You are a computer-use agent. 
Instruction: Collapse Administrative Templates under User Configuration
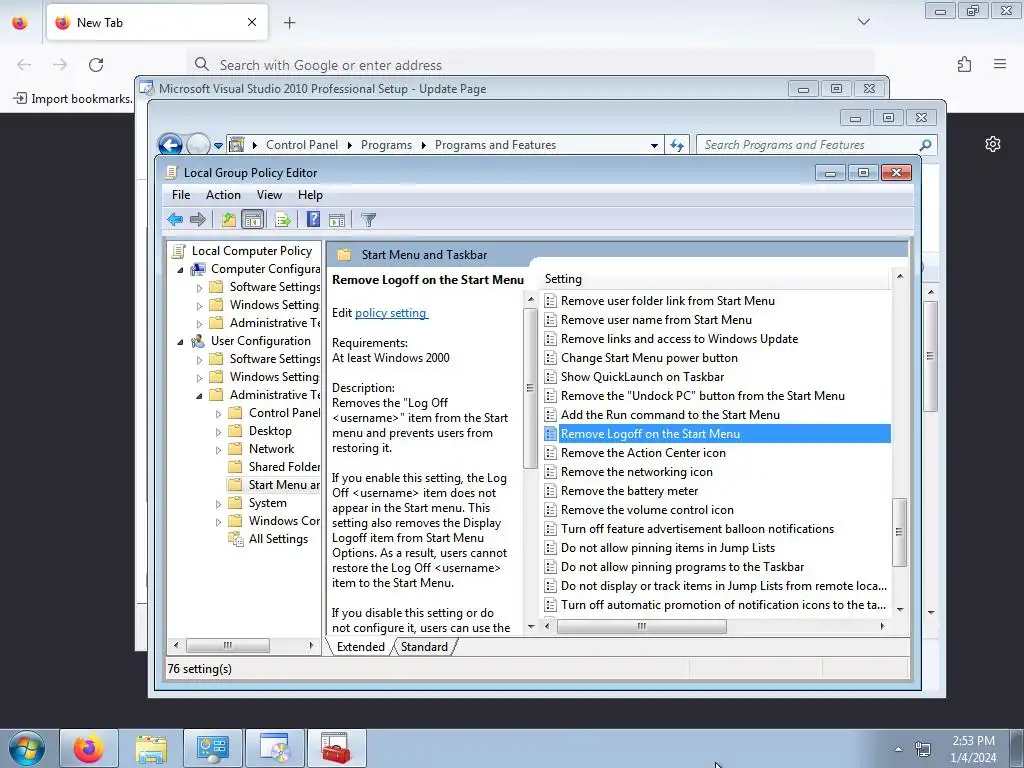coord(200,395)
